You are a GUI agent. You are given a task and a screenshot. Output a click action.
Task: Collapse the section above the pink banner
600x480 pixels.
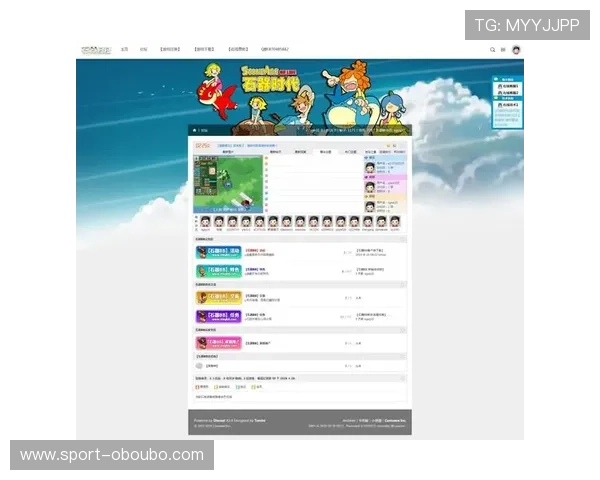click(403, 330)
